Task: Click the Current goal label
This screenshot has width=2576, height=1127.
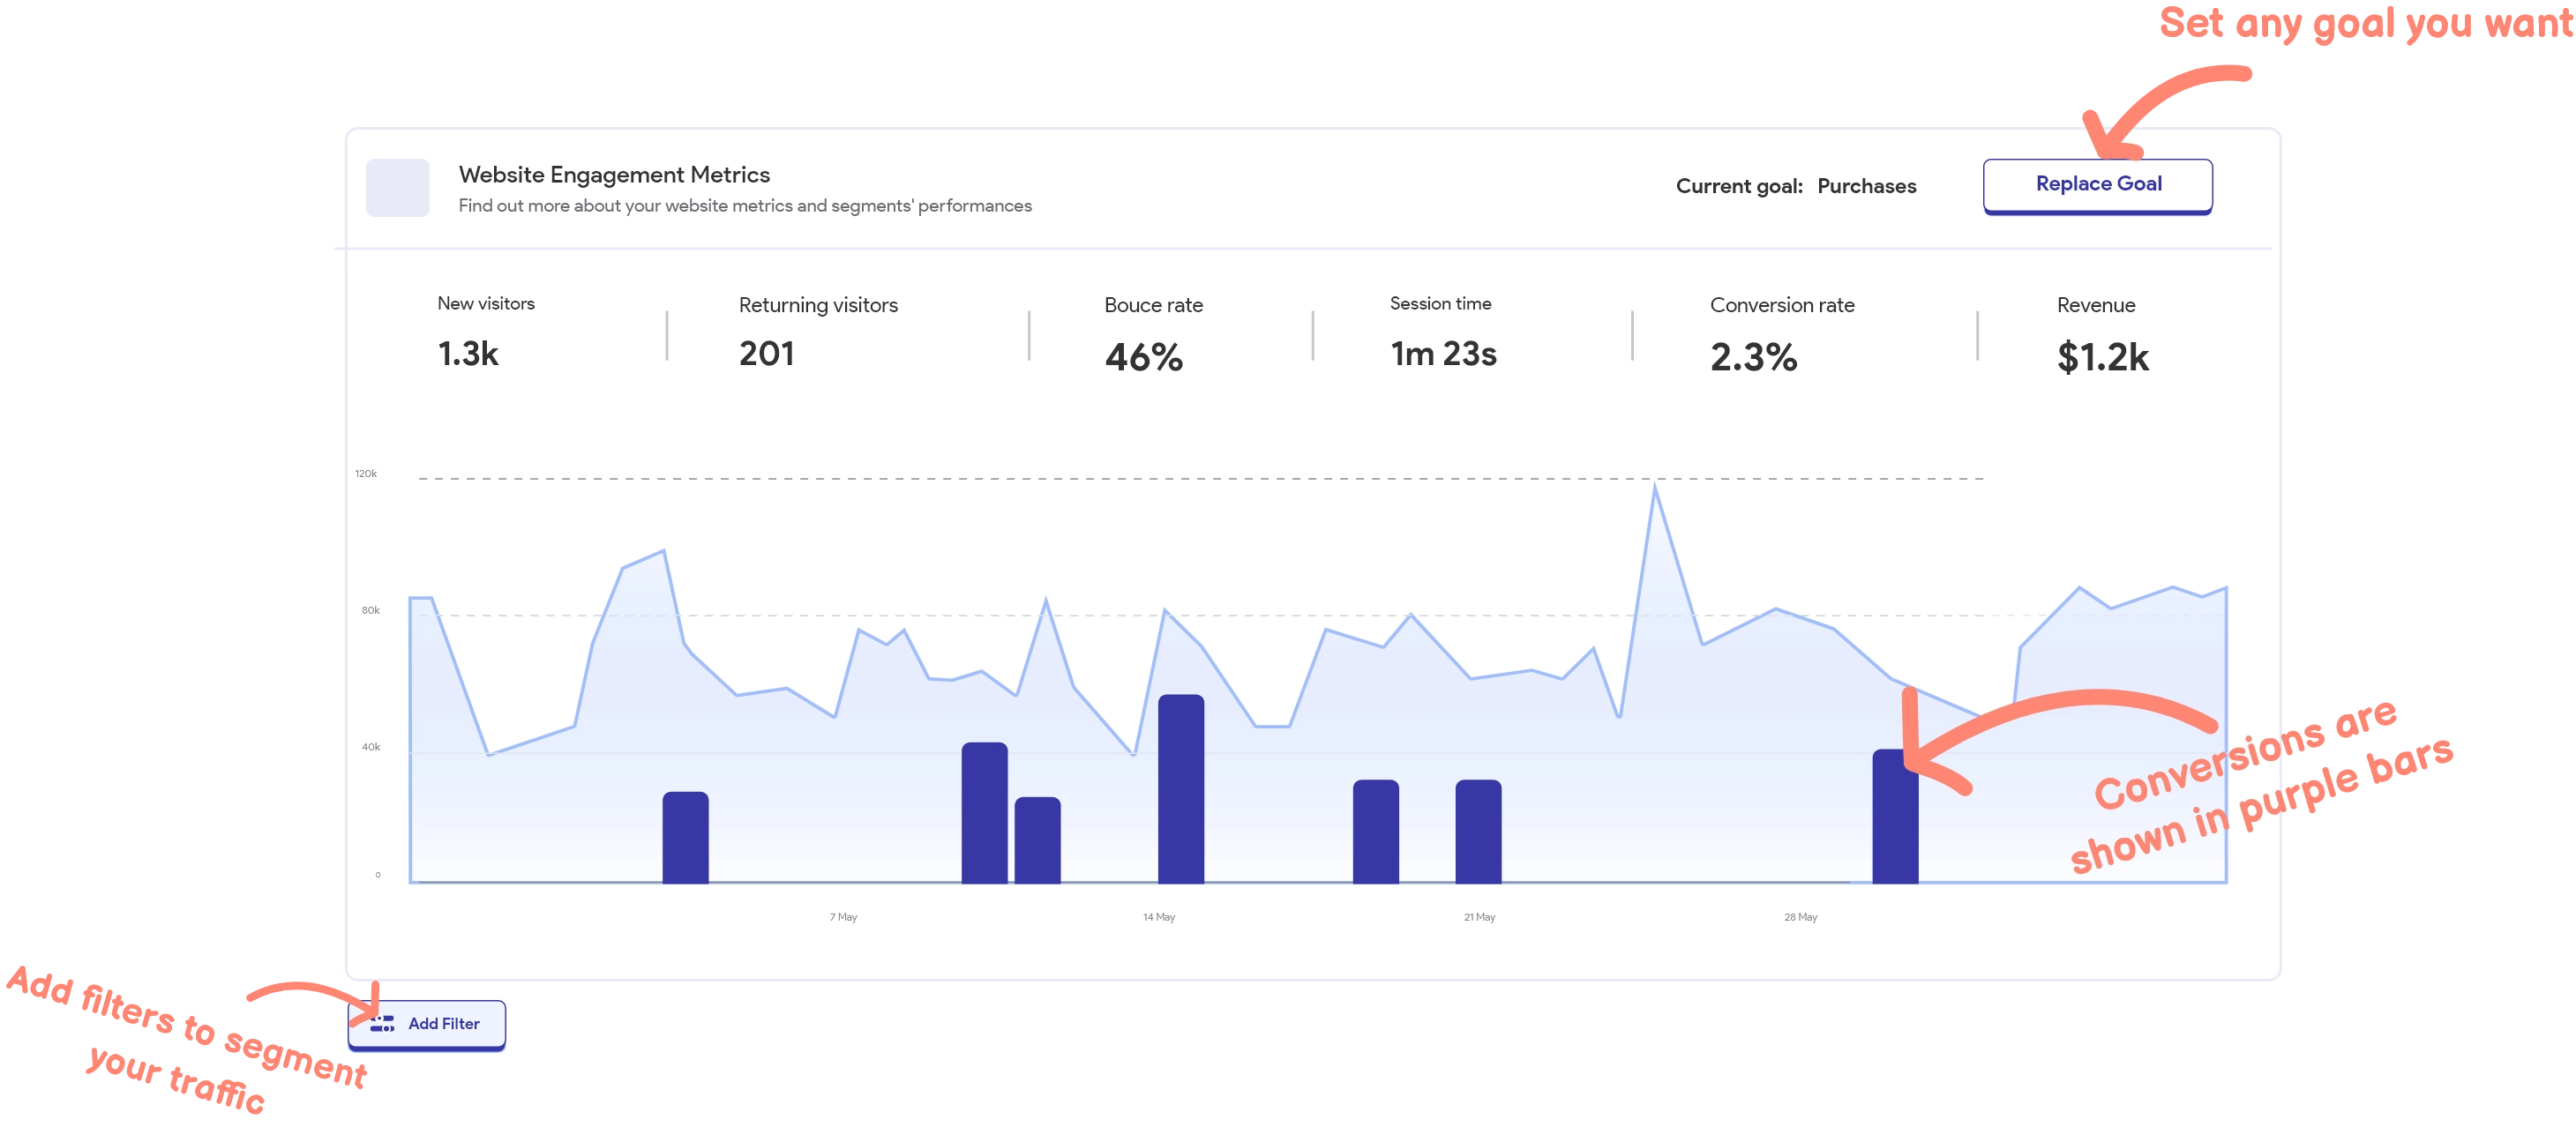Action: pyautogui.click(x=1740, y=186)
